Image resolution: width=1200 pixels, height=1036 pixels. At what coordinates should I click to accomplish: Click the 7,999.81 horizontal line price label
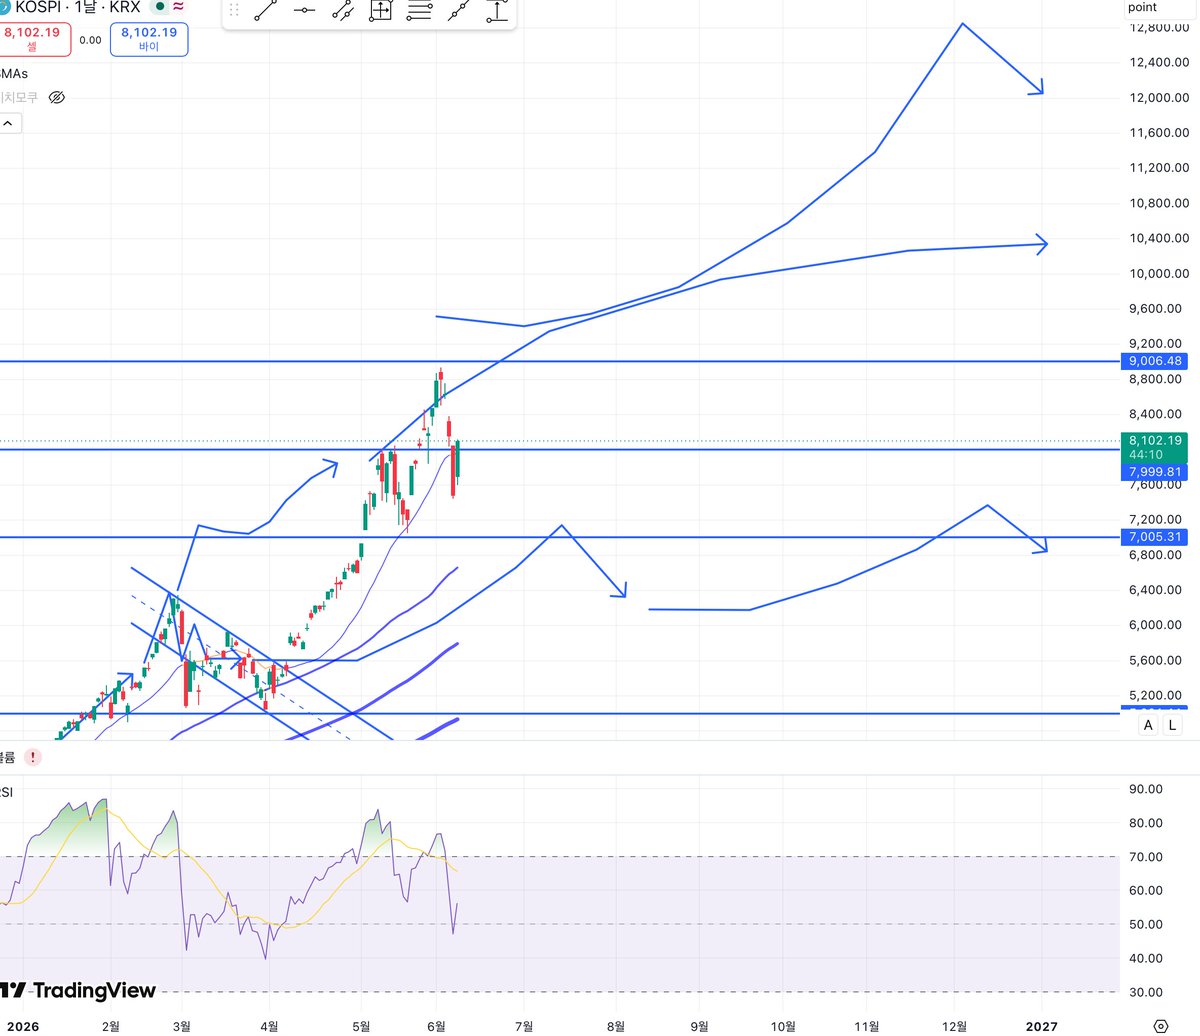(1154, 472)
